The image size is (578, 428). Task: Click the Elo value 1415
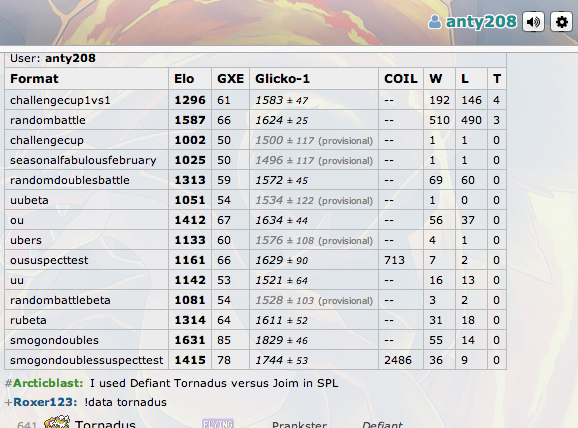click(190, 360)
